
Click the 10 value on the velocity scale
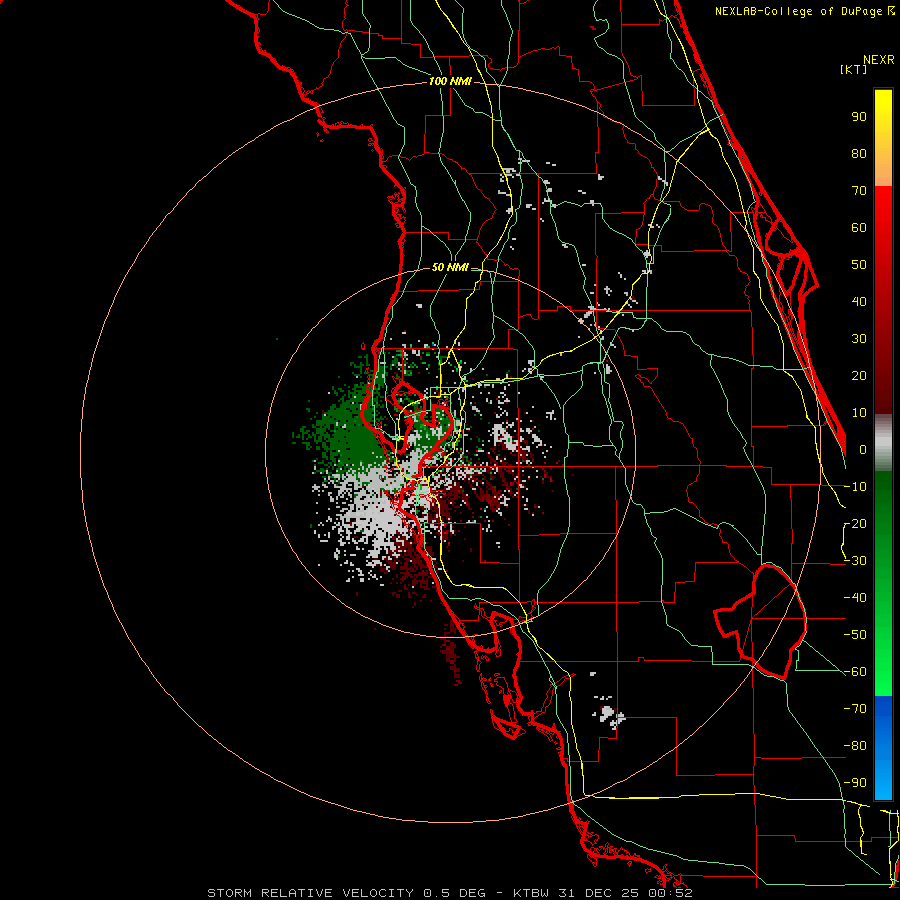pos(859,413)
